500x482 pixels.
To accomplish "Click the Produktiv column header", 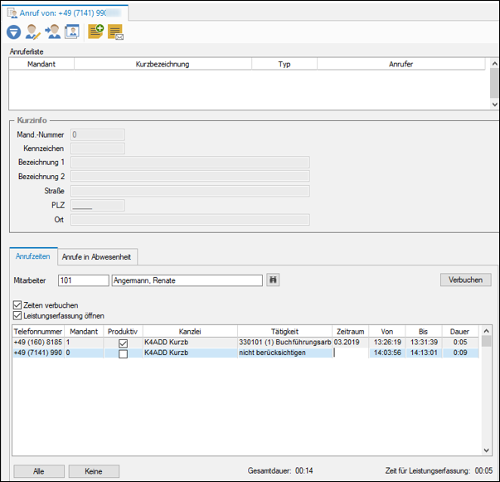I will (123, 331).
